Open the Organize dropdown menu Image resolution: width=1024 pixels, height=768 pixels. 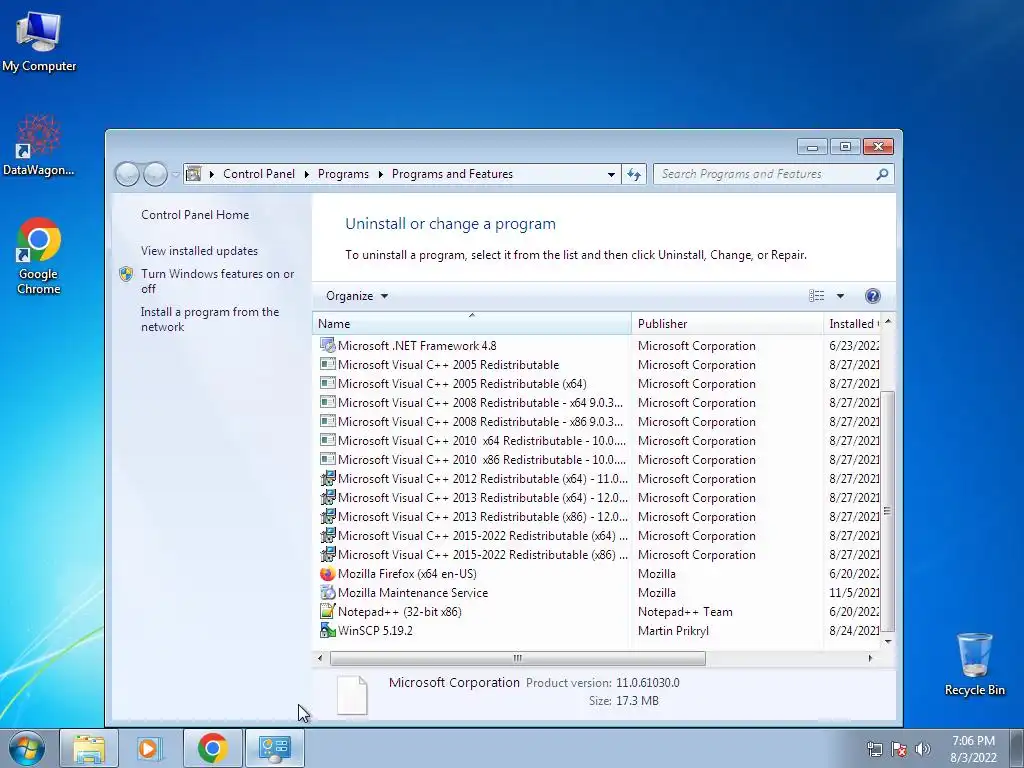point(357,296)
